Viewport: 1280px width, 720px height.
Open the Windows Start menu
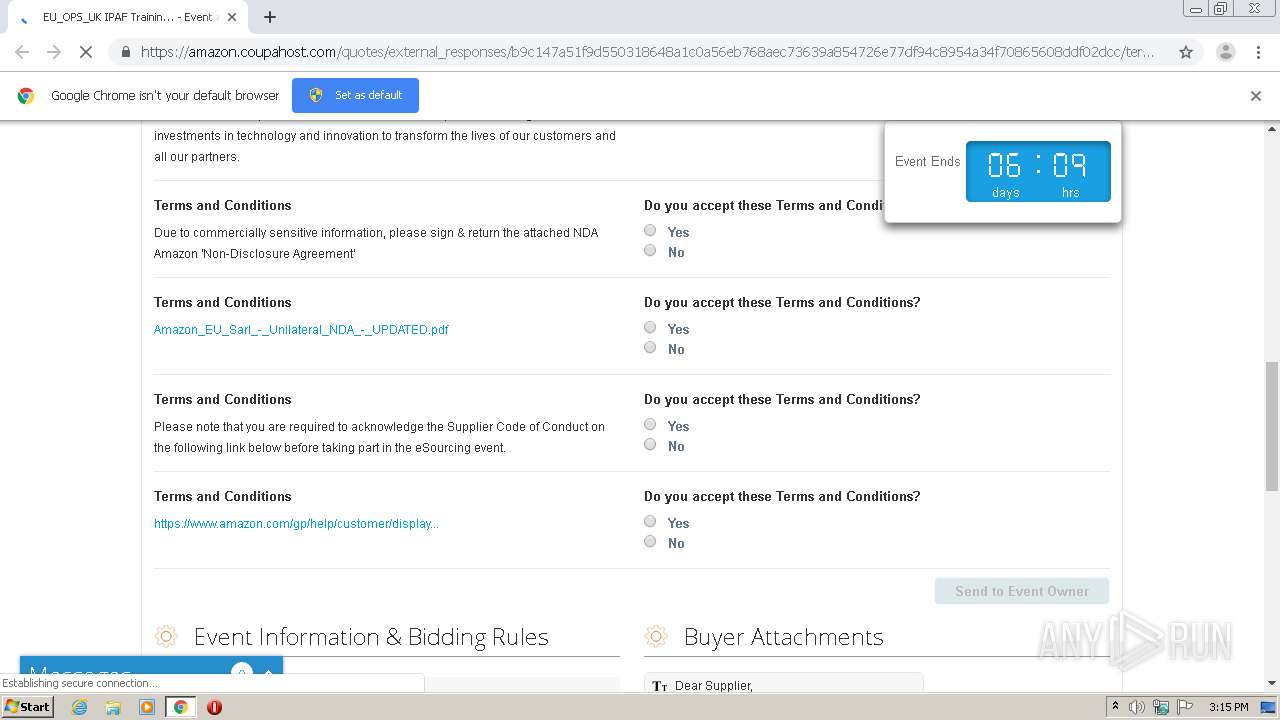tap(28, 707)
